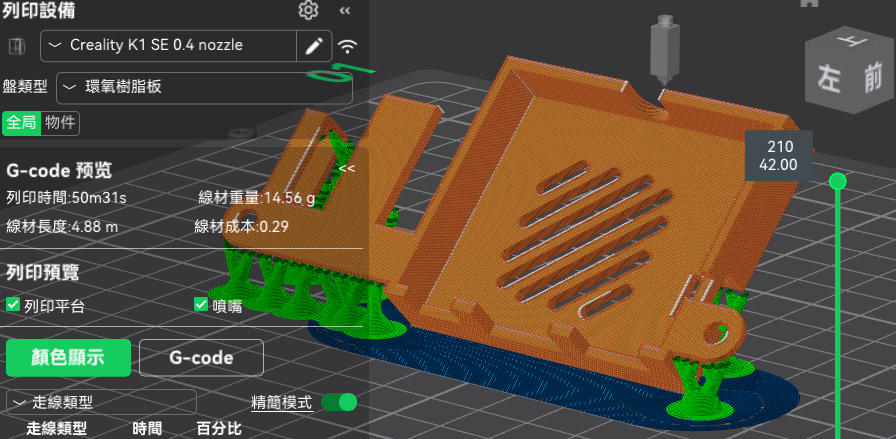Click the 走線類型 column header
The width and height of the screenshot is (896, 439).
[57, 429]
